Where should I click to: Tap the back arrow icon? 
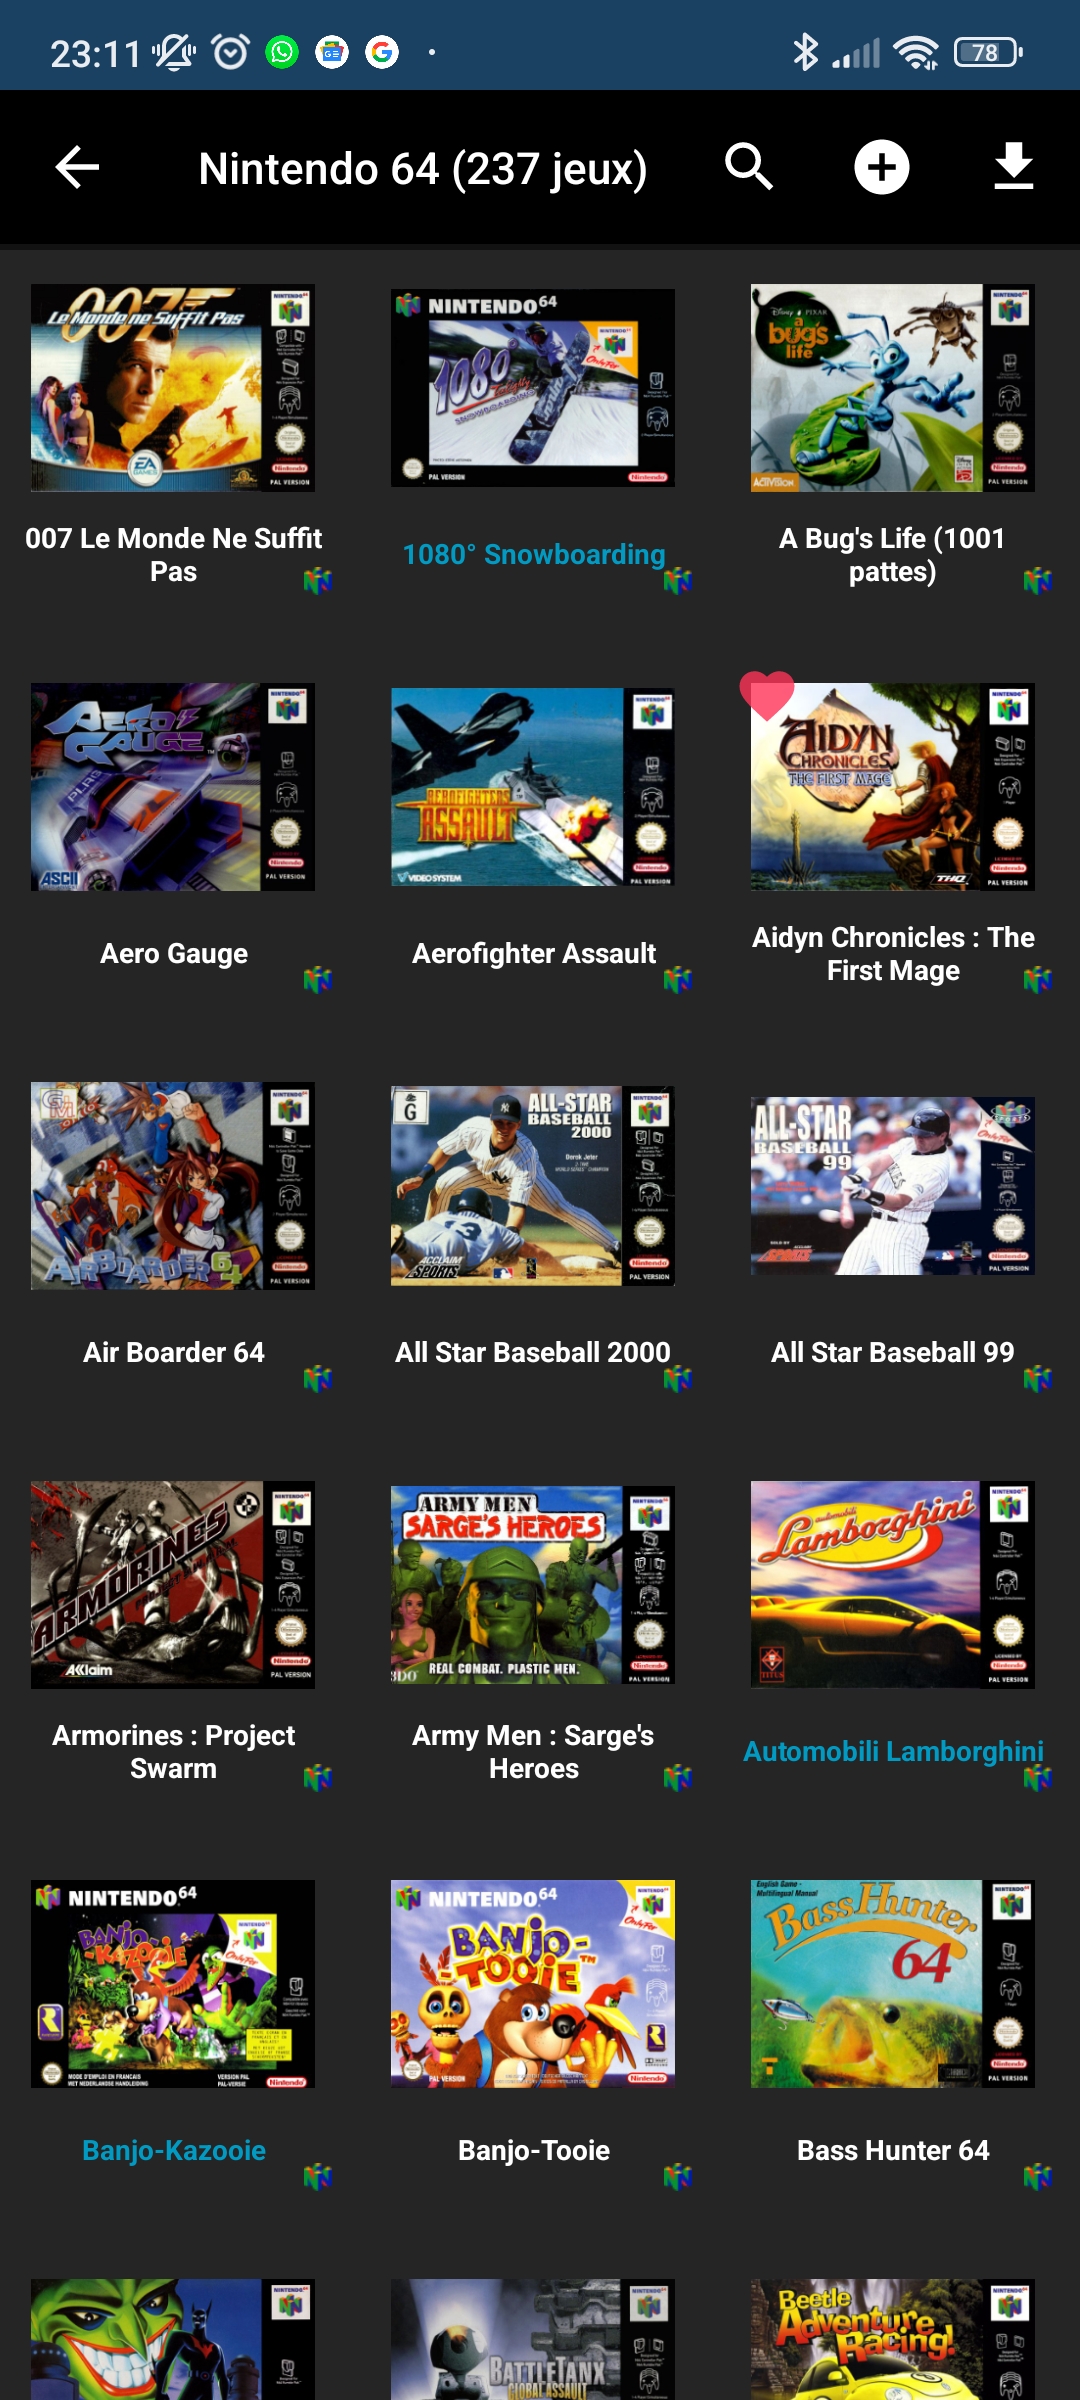pos(77,167)
